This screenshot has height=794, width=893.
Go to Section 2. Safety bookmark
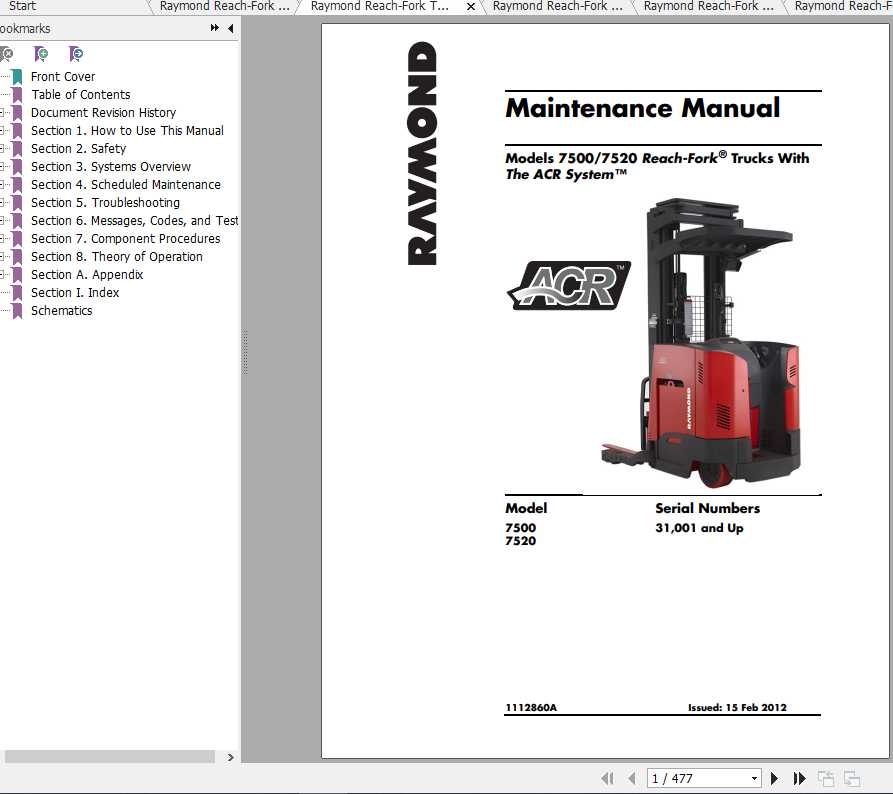(79, 149)
